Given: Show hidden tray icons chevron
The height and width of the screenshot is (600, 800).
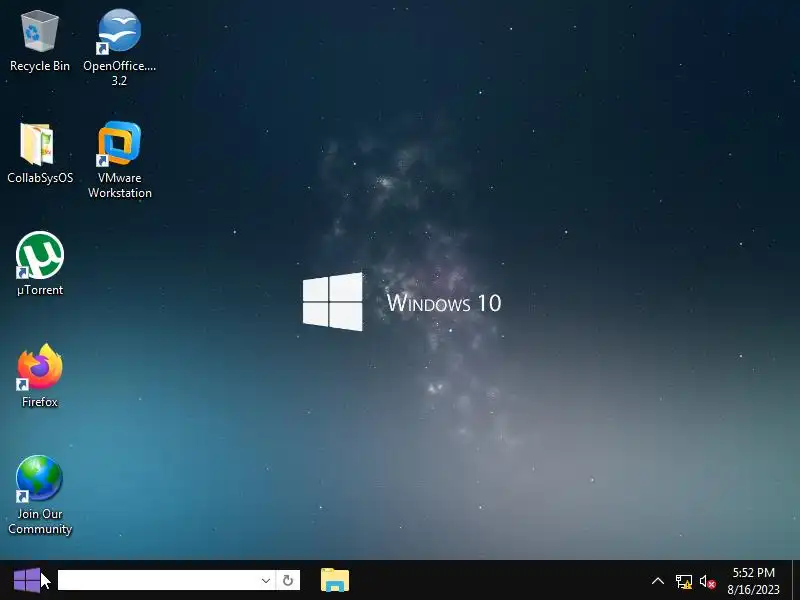Looking at the screenshot, I should pos(658,581).
